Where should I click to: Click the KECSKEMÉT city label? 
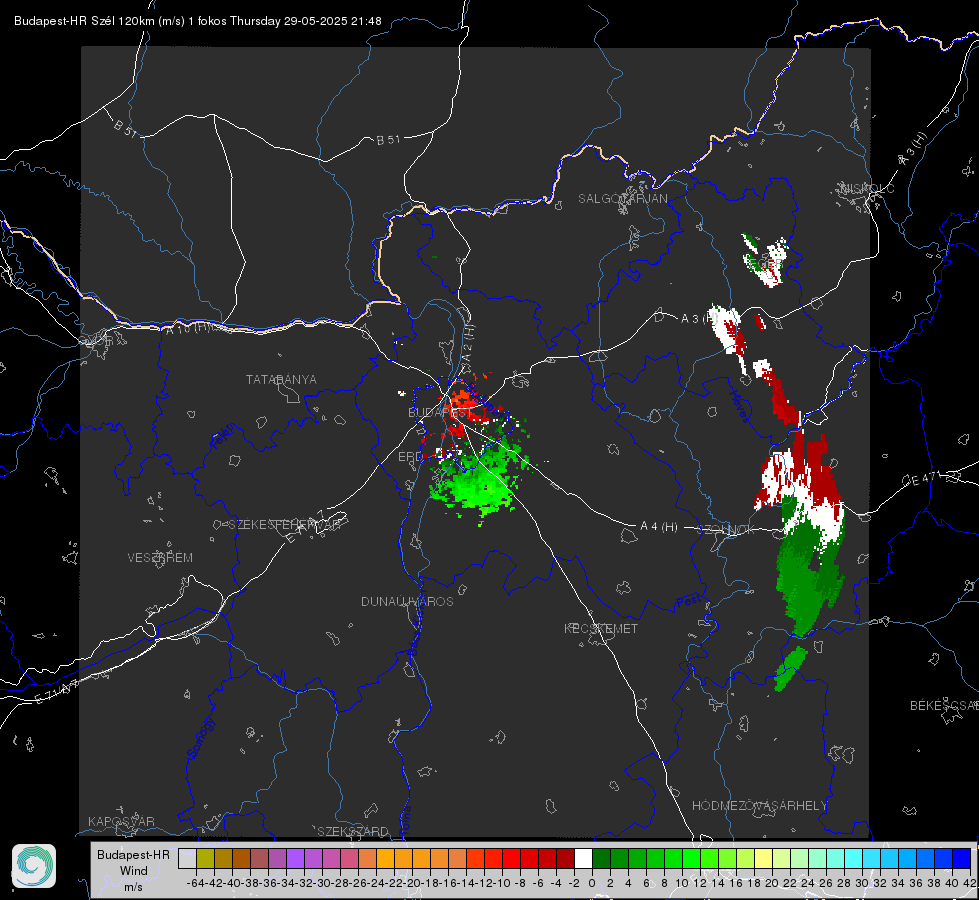601,629
